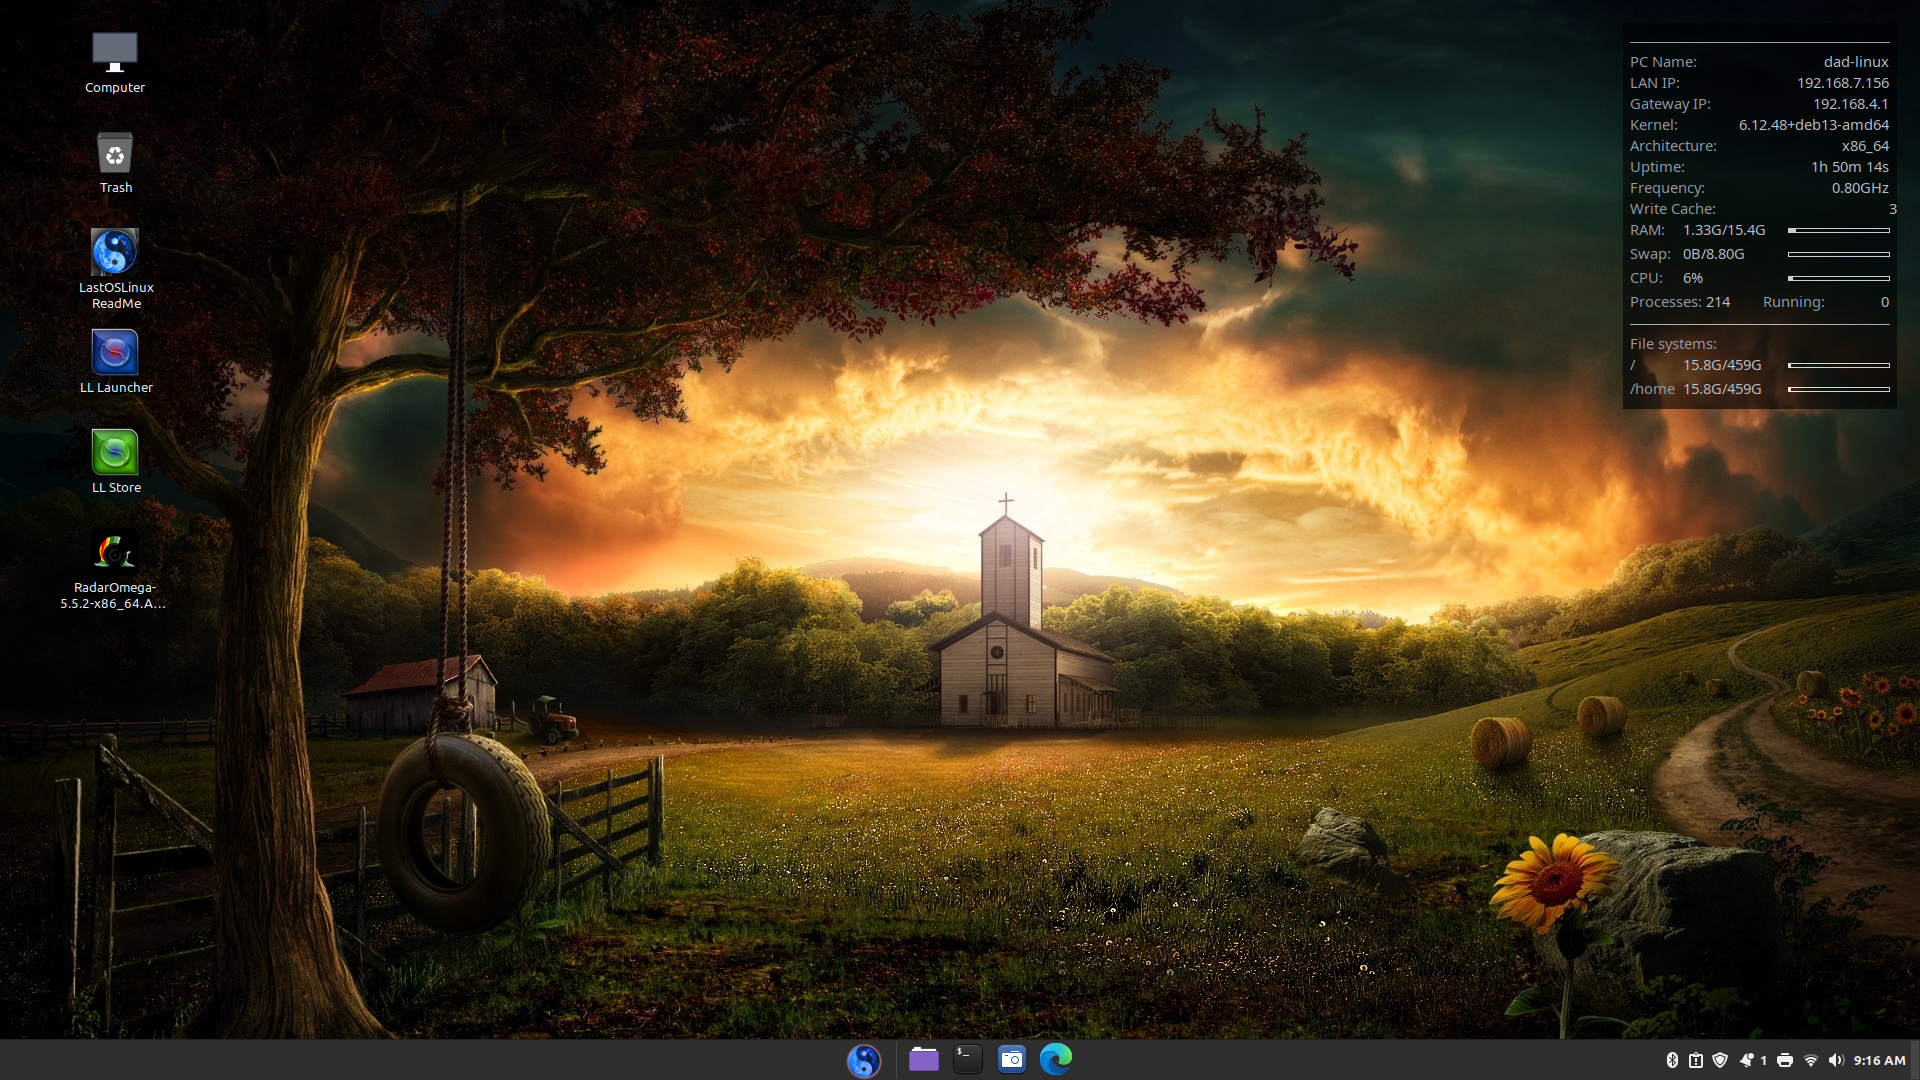
Task: Open the LL Store desktop icon
Action: [x=115, y=453]
